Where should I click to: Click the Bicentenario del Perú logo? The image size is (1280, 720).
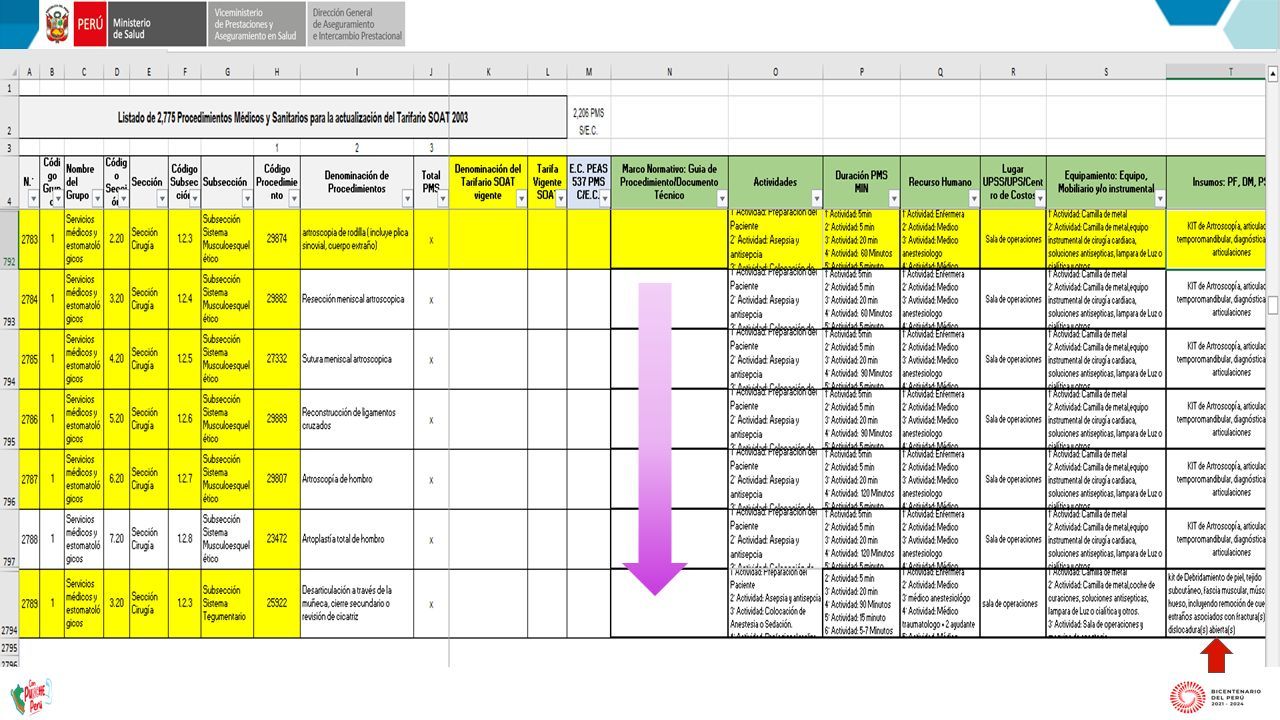pos(1217,697)
